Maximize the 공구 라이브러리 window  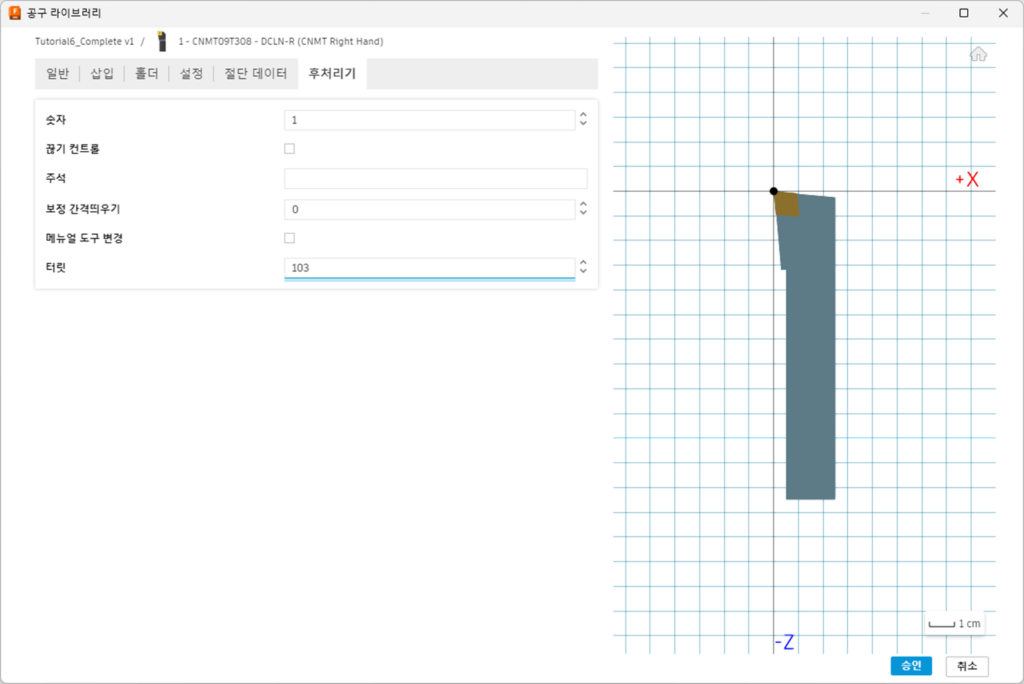(963, 13)
